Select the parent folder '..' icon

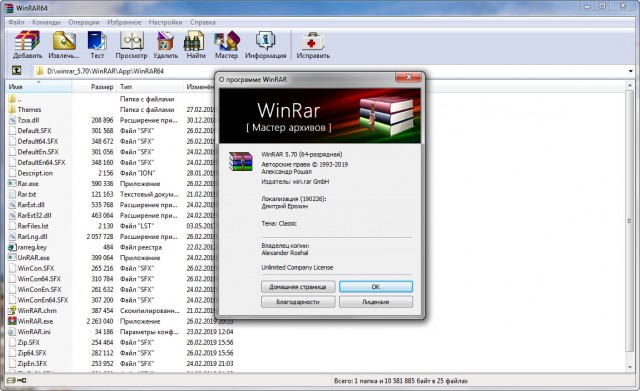click(x=12, y=99)
